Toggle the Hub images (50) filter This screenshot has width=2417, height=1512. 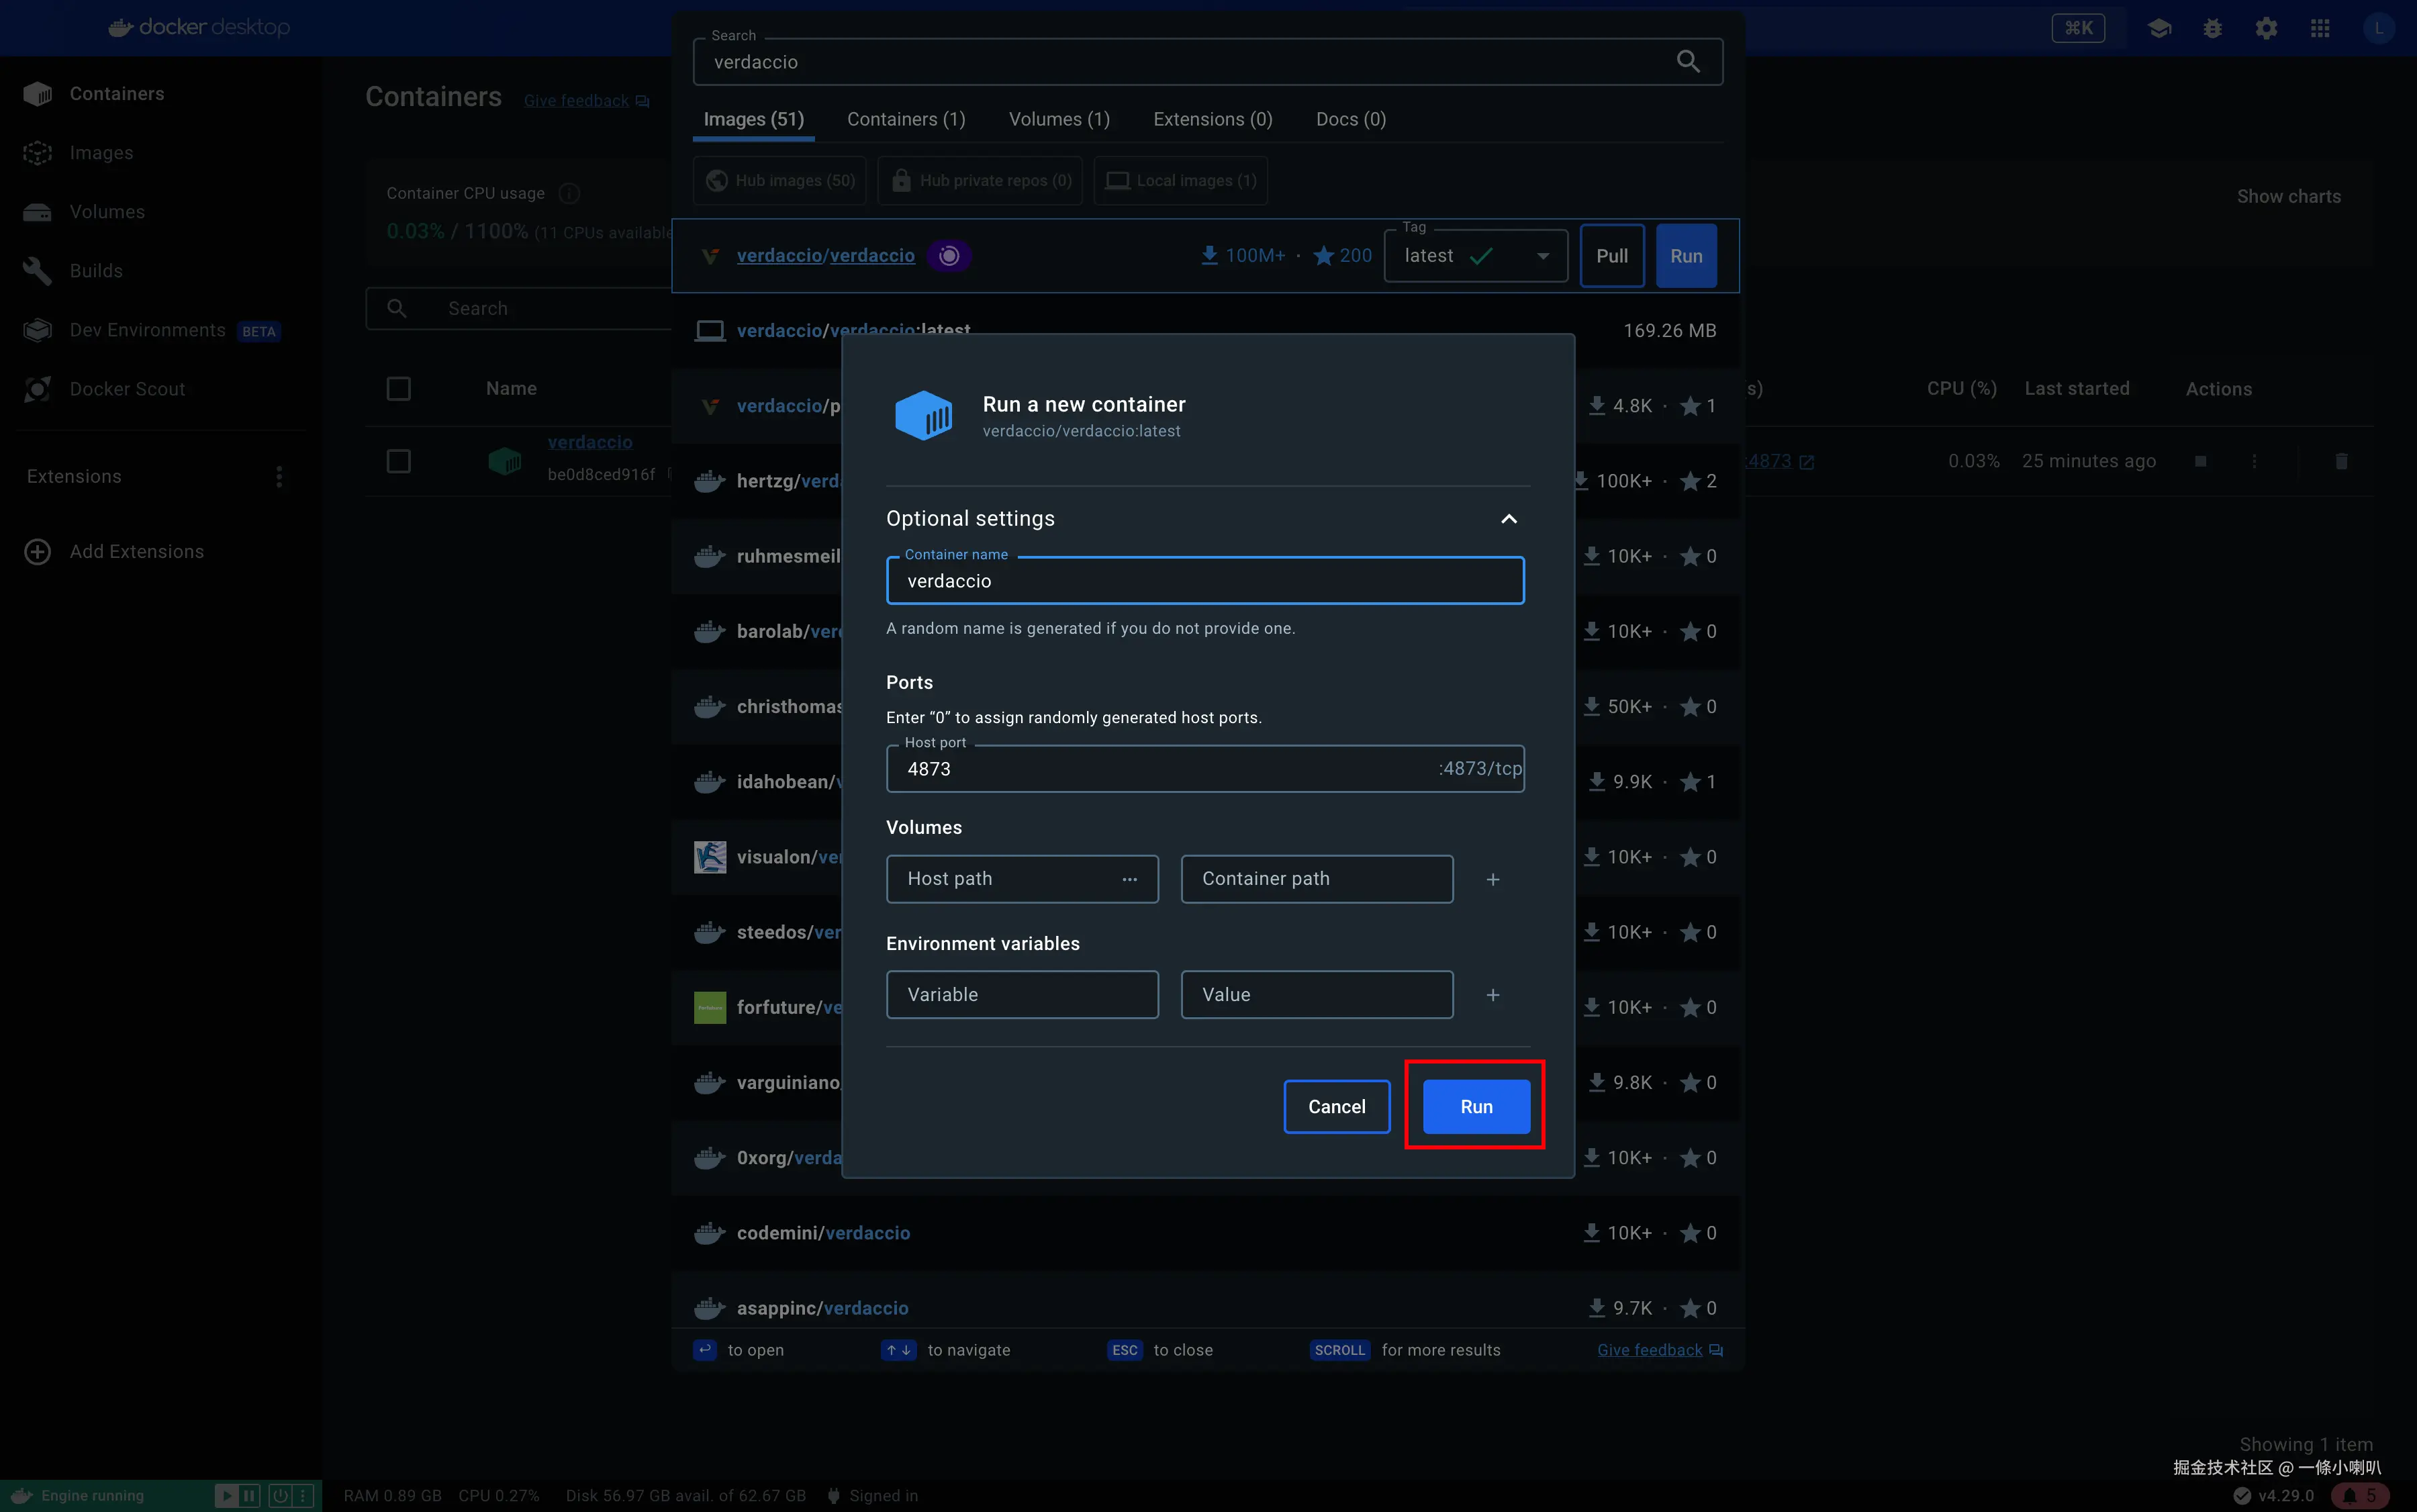click(x=780, y=181)
